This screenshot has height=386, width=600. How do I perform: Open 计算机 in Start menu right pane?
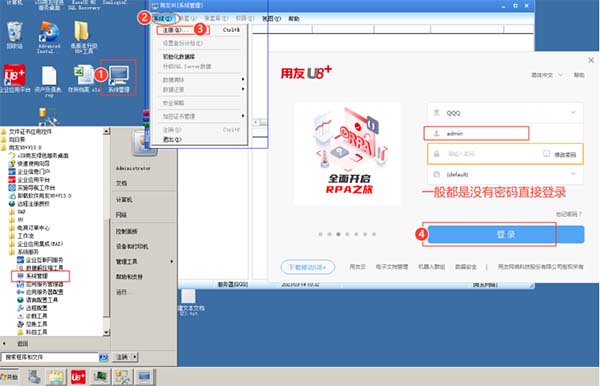coord(124,199)
